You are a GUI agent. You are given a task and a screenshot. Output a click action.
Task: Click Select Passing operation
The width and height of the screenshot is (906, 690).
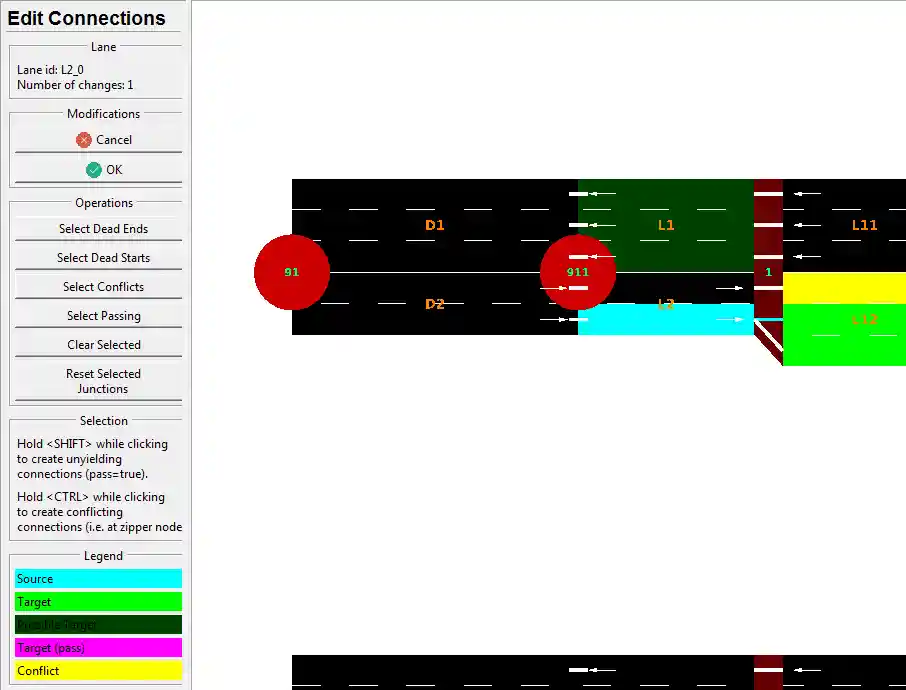coord(98,316)
